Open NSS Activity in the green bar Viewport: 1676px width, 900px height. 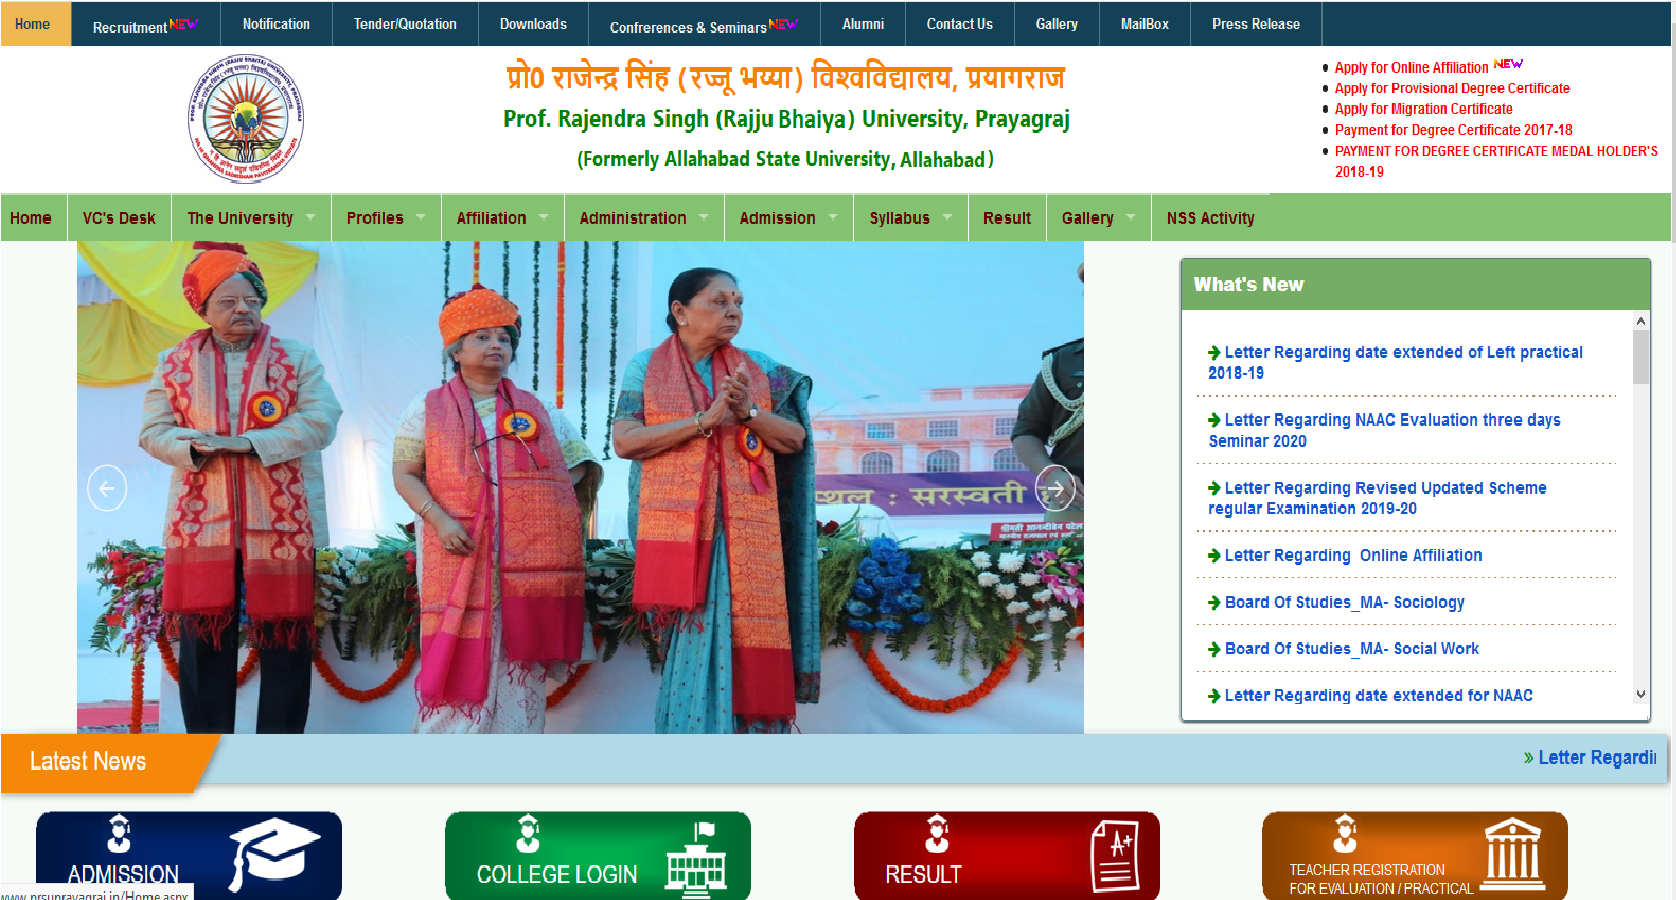coord(1210,218)
